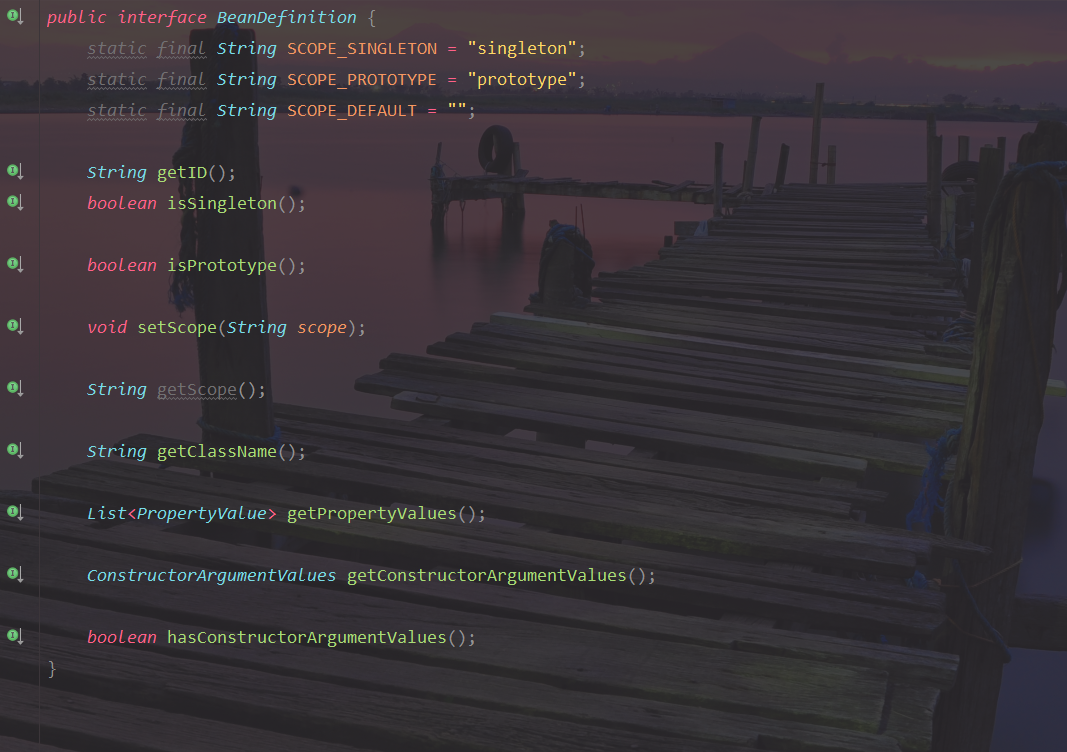The width and height of the screenshot is (1067, 752).
Task: Click the gutter icon beside isPrototype()
Action: (x=15, y=264)
